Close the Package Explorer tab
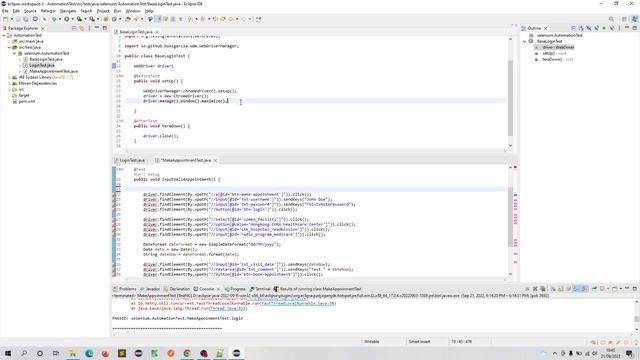640x360 pixels. pos(43,28)
